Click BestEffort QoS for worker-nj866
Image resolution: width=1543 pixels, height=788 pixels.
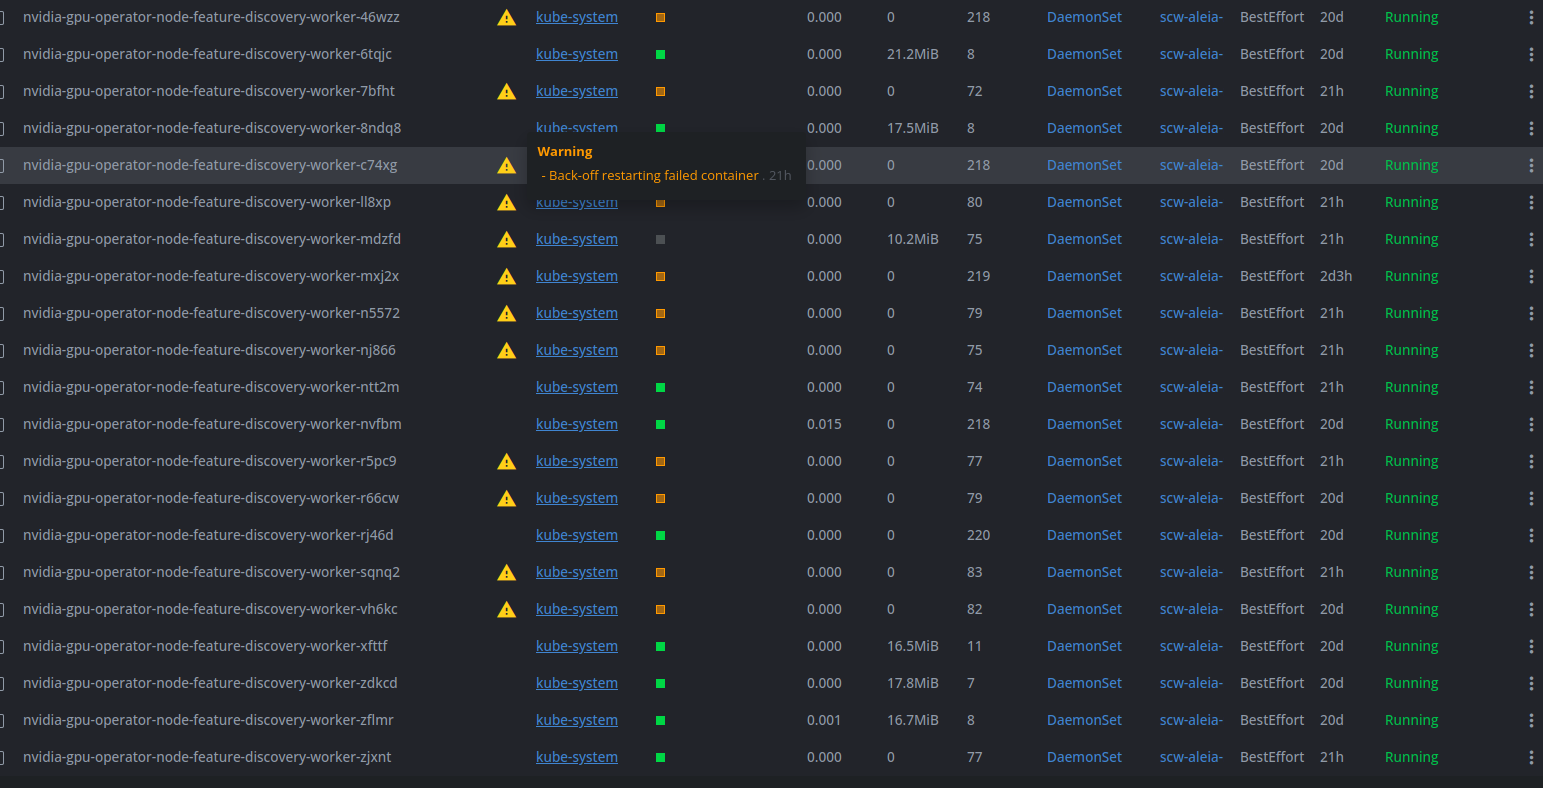[x=1272, y=350]
